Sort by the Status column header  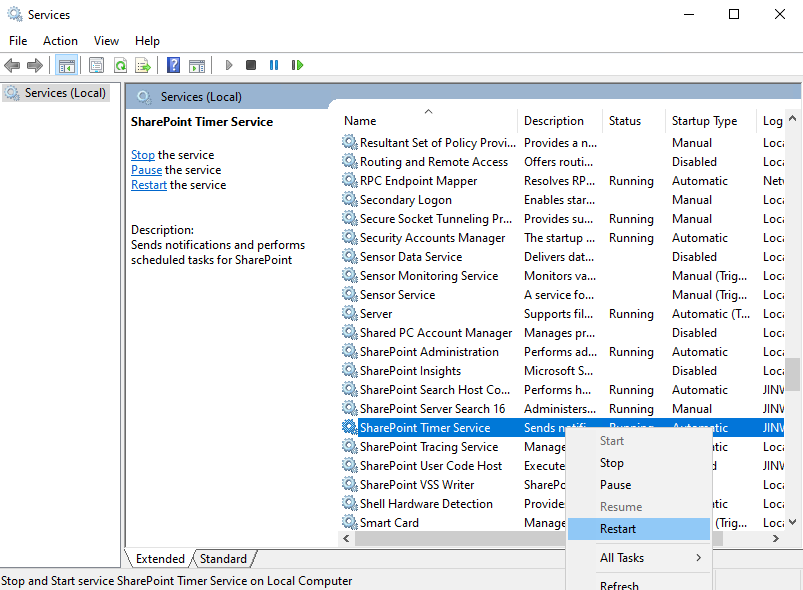click(634, 121)
